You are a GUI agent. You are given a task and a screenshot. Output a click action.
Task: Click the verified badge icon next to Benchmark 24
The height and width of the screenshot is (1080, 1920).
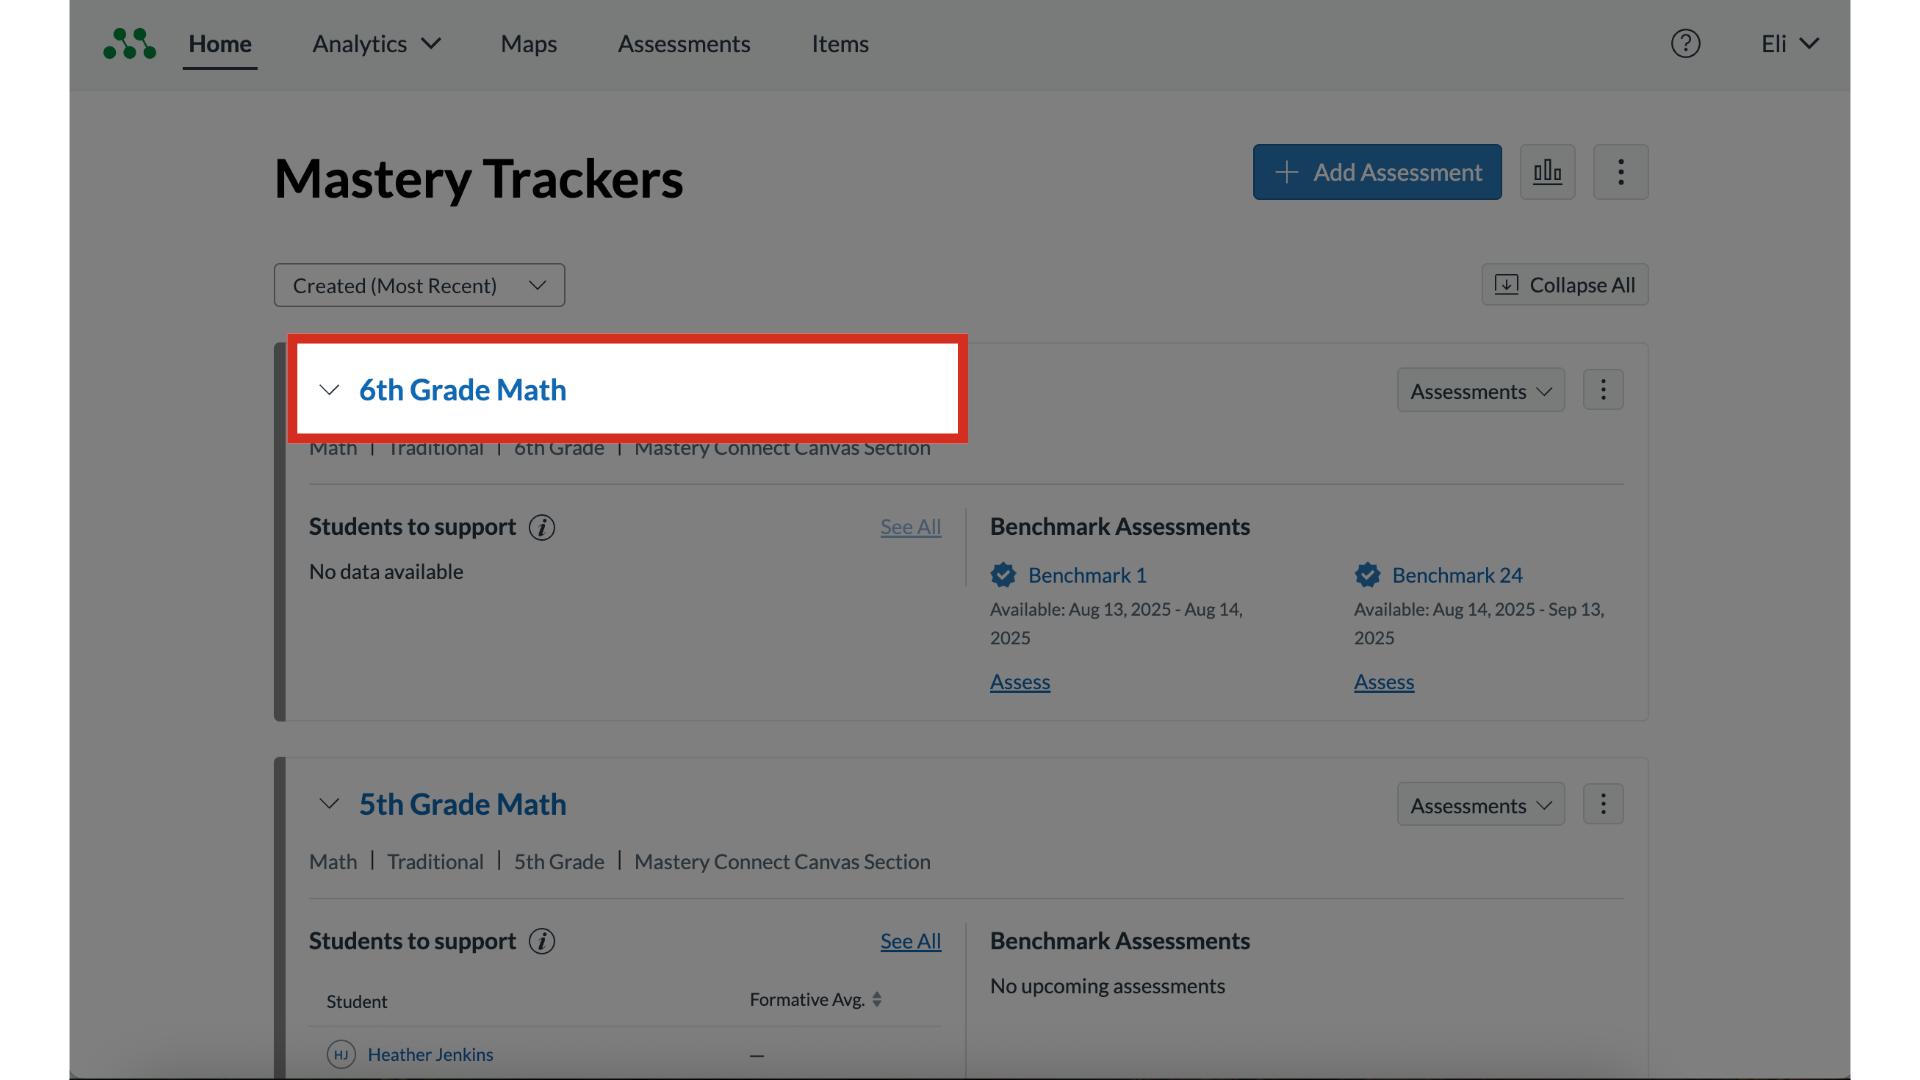pos(1367,575)
